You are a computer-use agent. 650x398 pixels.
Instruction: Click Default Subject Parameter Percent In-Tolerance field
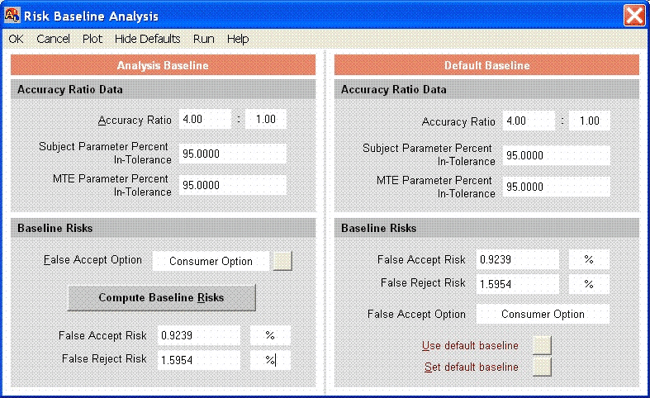(556, 155)
